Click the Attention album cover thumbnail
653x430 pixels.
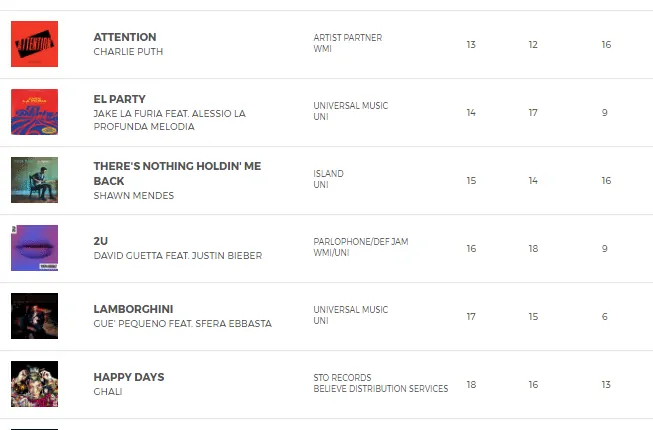[x=34, y=44]
